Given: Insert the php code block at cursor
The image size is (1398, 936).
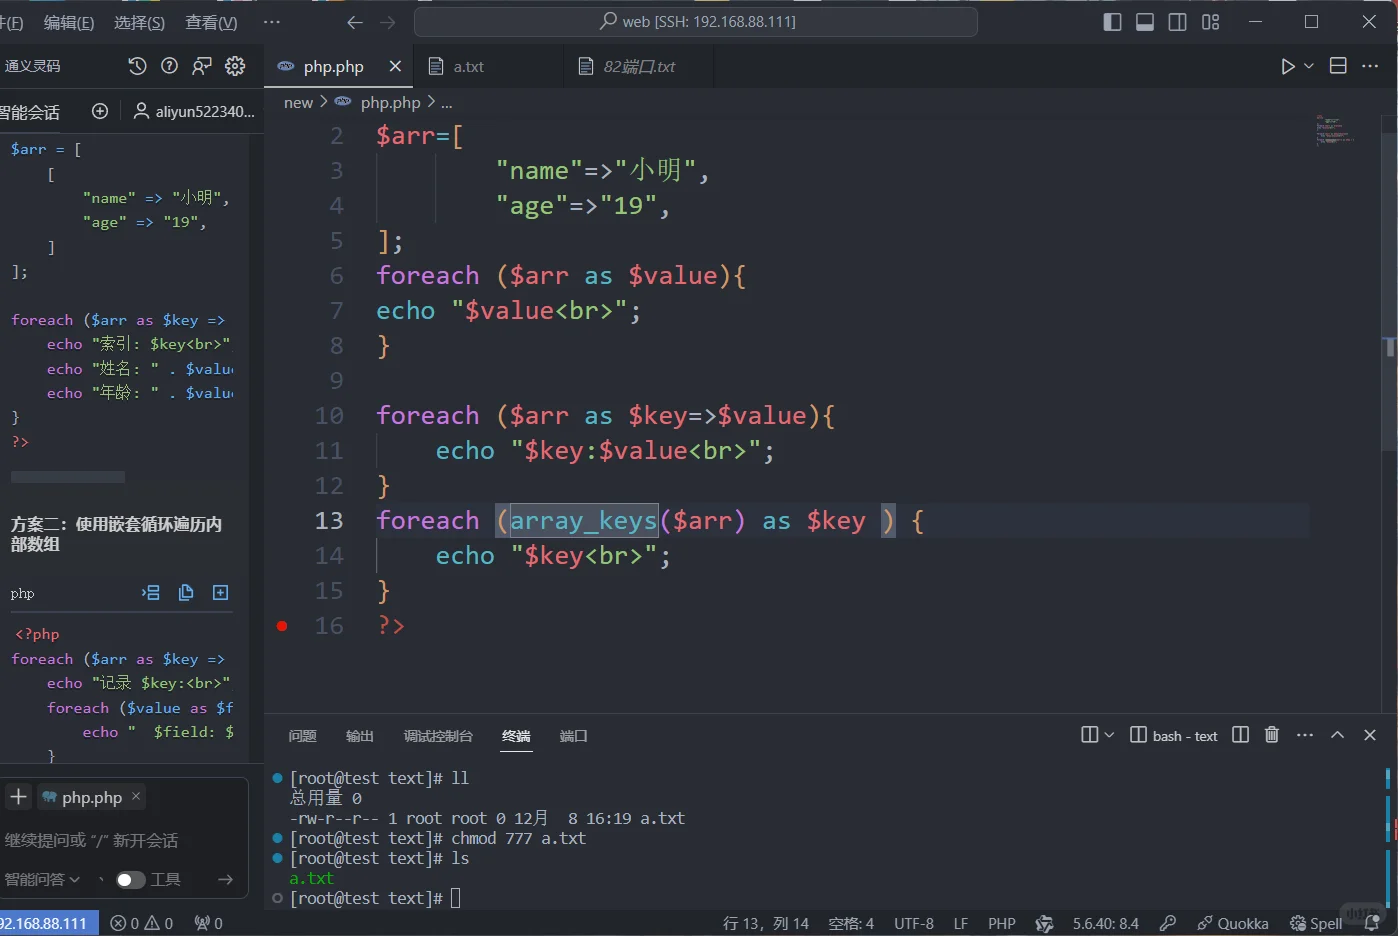Looking at the screenshot, I should (151, 593).
